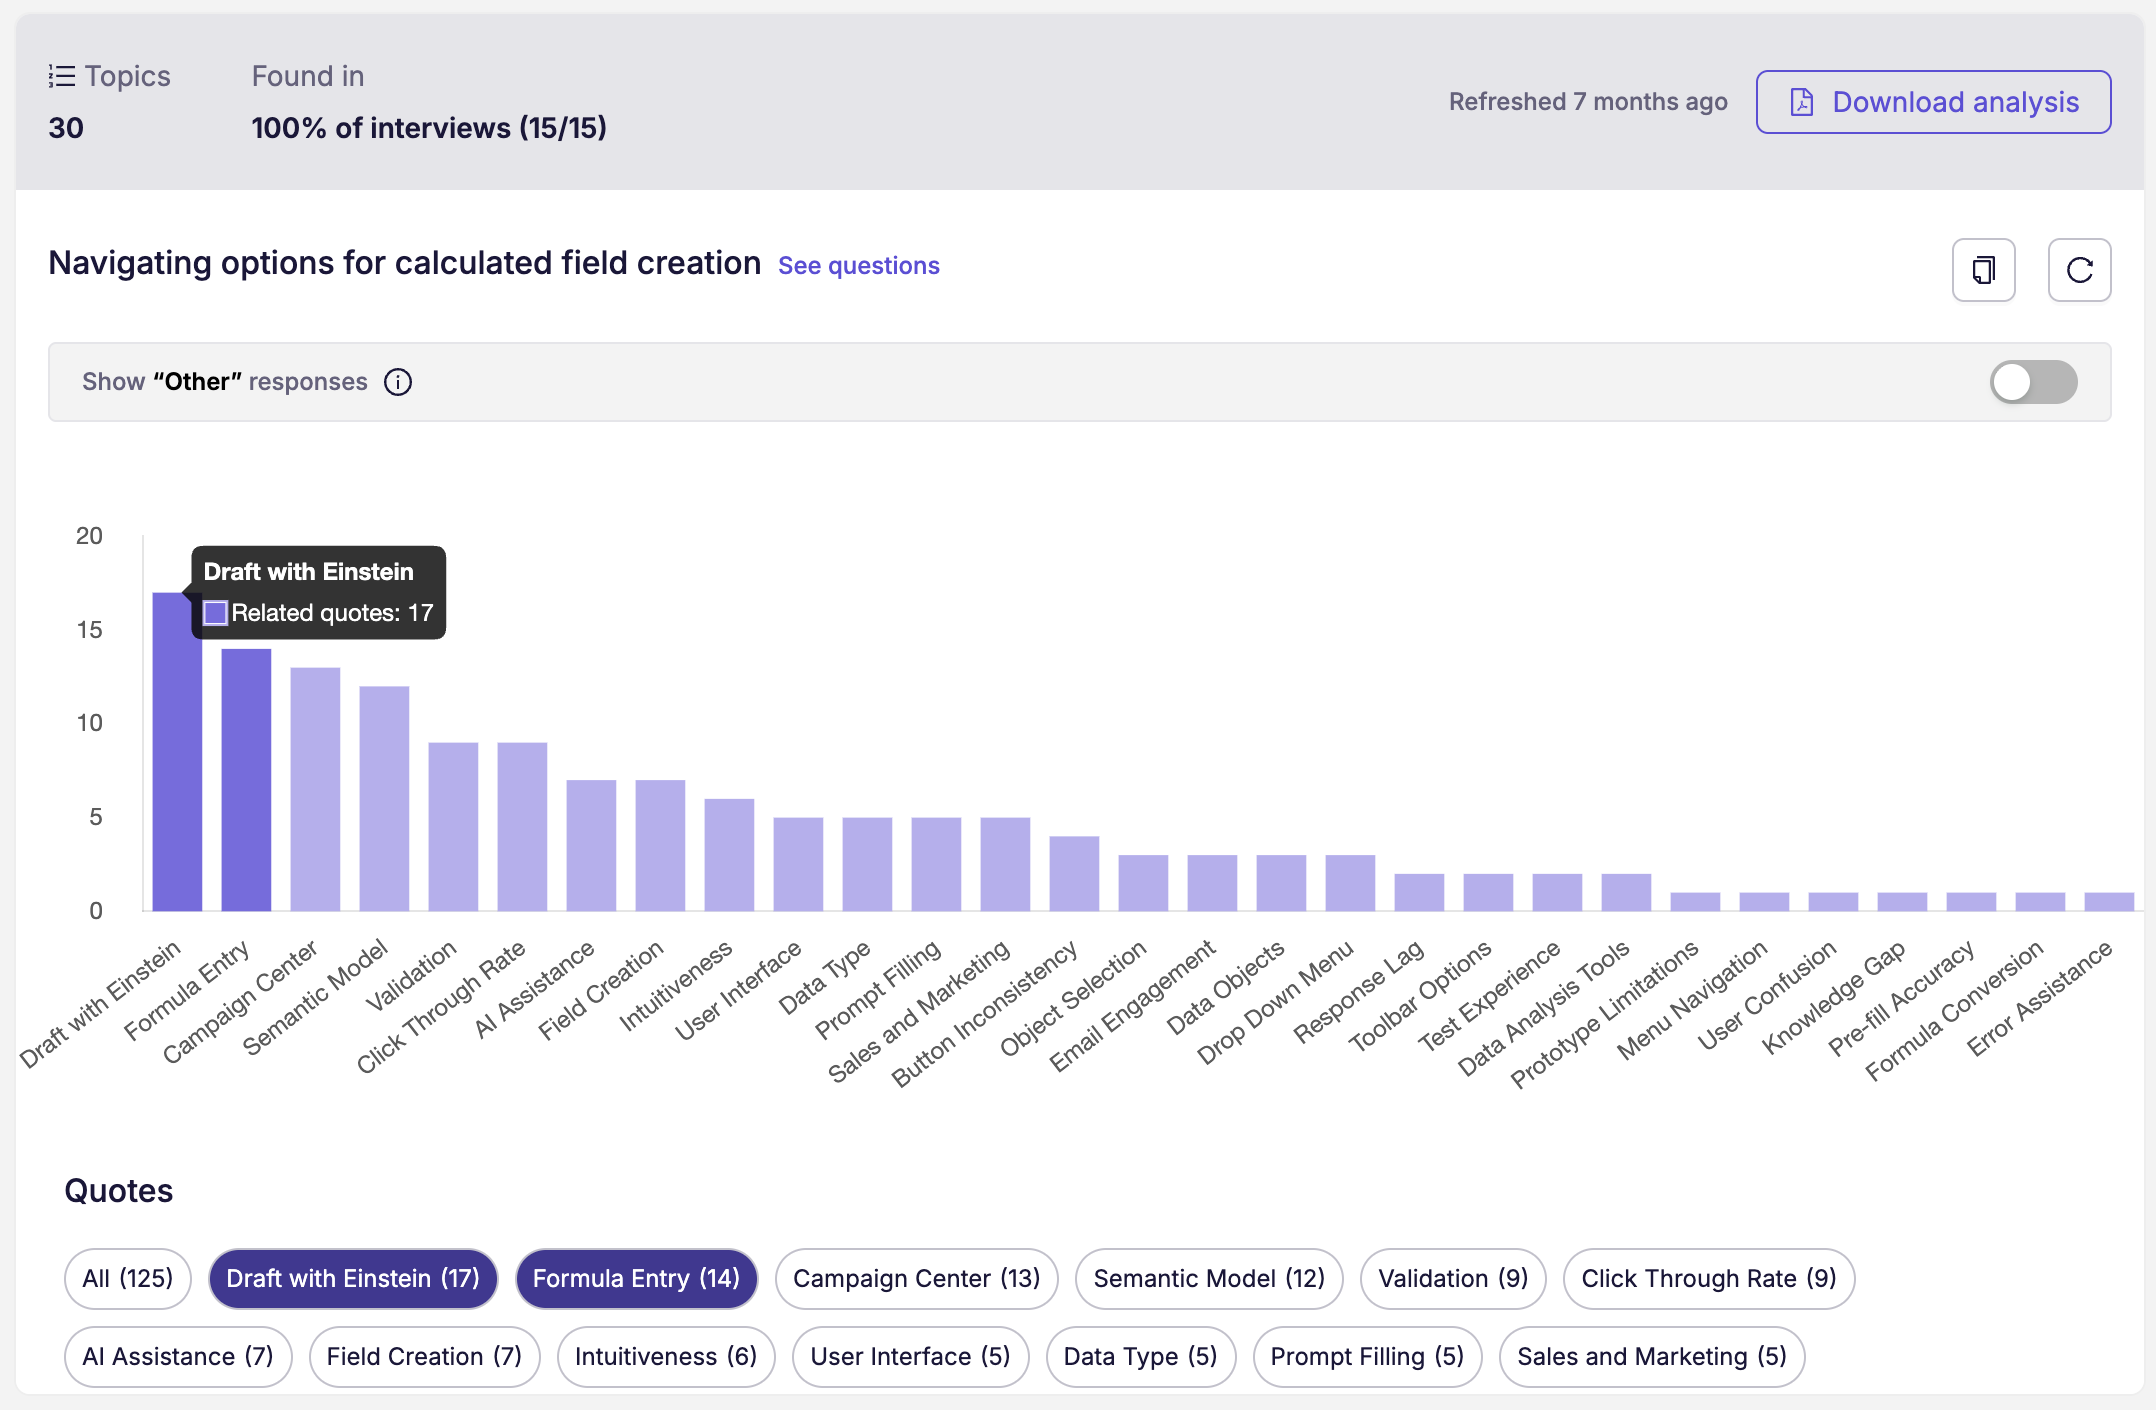
Task: Click the Download analysis button
Action: pos(1933,102)
